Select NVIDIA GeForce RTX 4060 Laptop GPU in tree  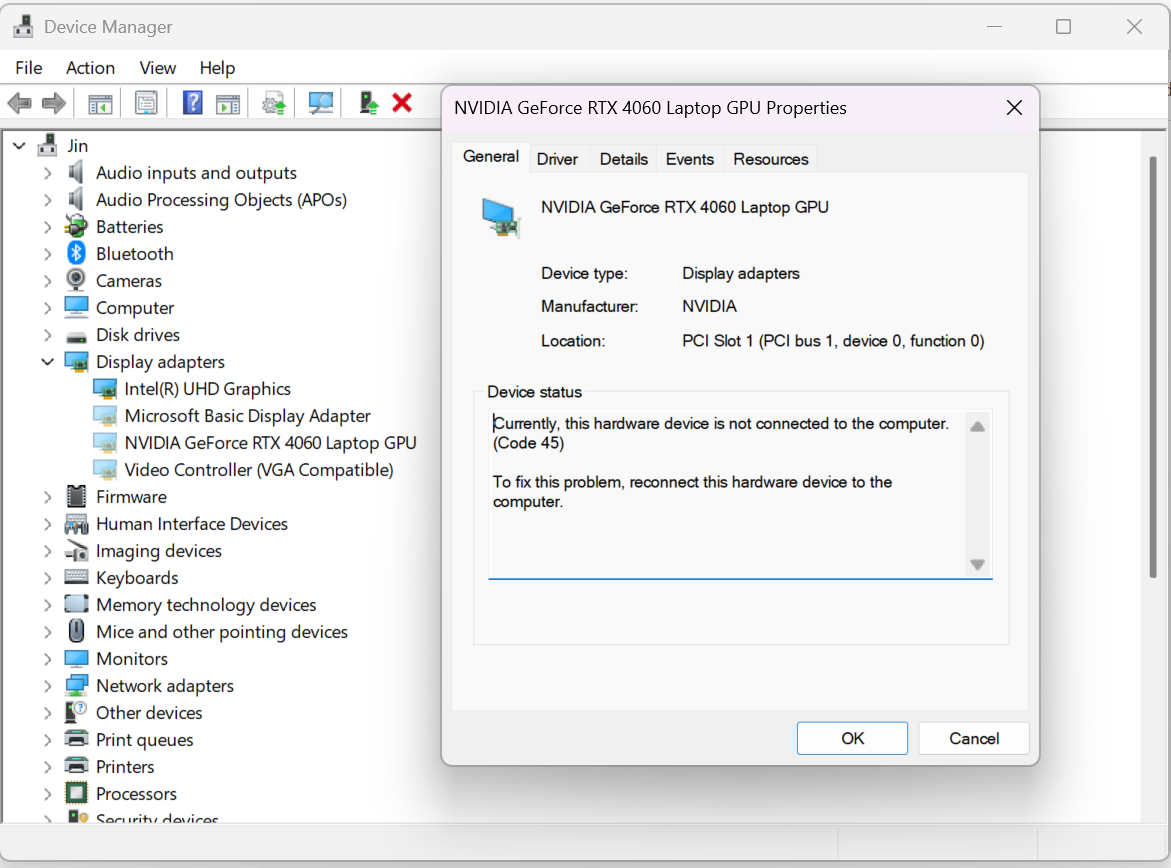(270, 443)
